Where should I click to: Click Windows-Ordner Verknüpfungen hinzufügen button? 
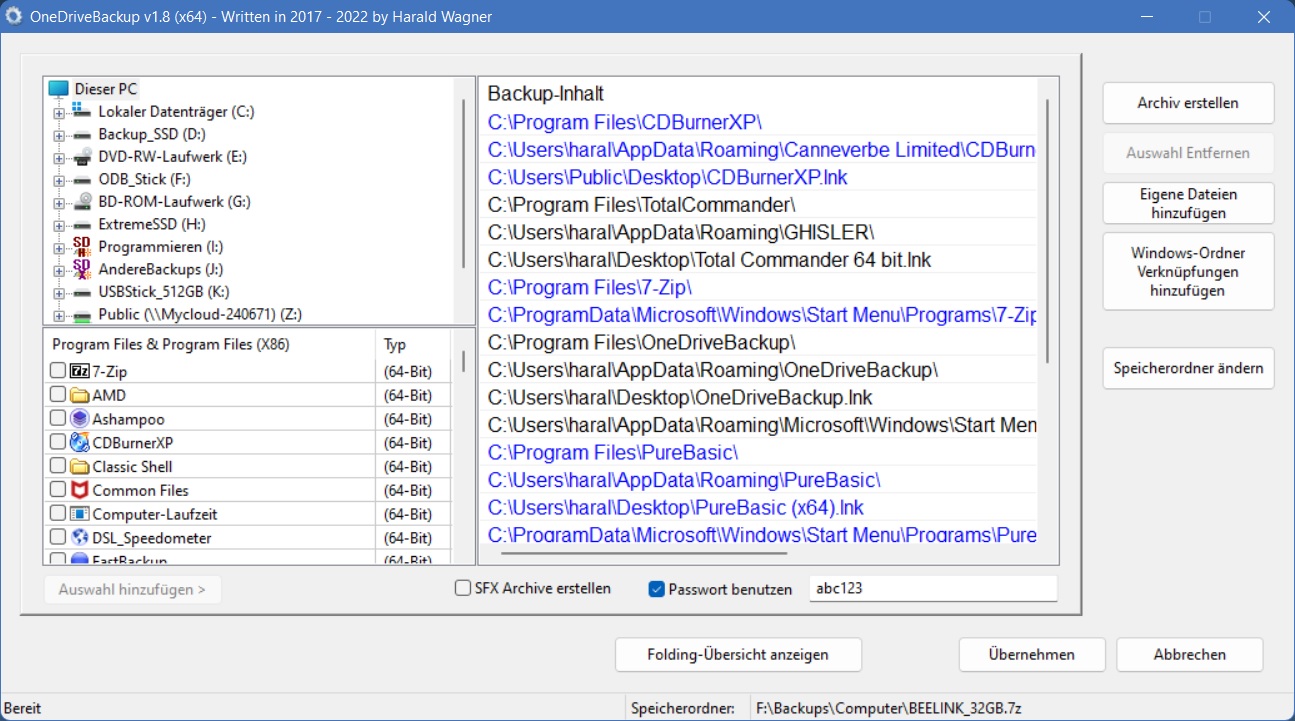[x=1188, y=271]
